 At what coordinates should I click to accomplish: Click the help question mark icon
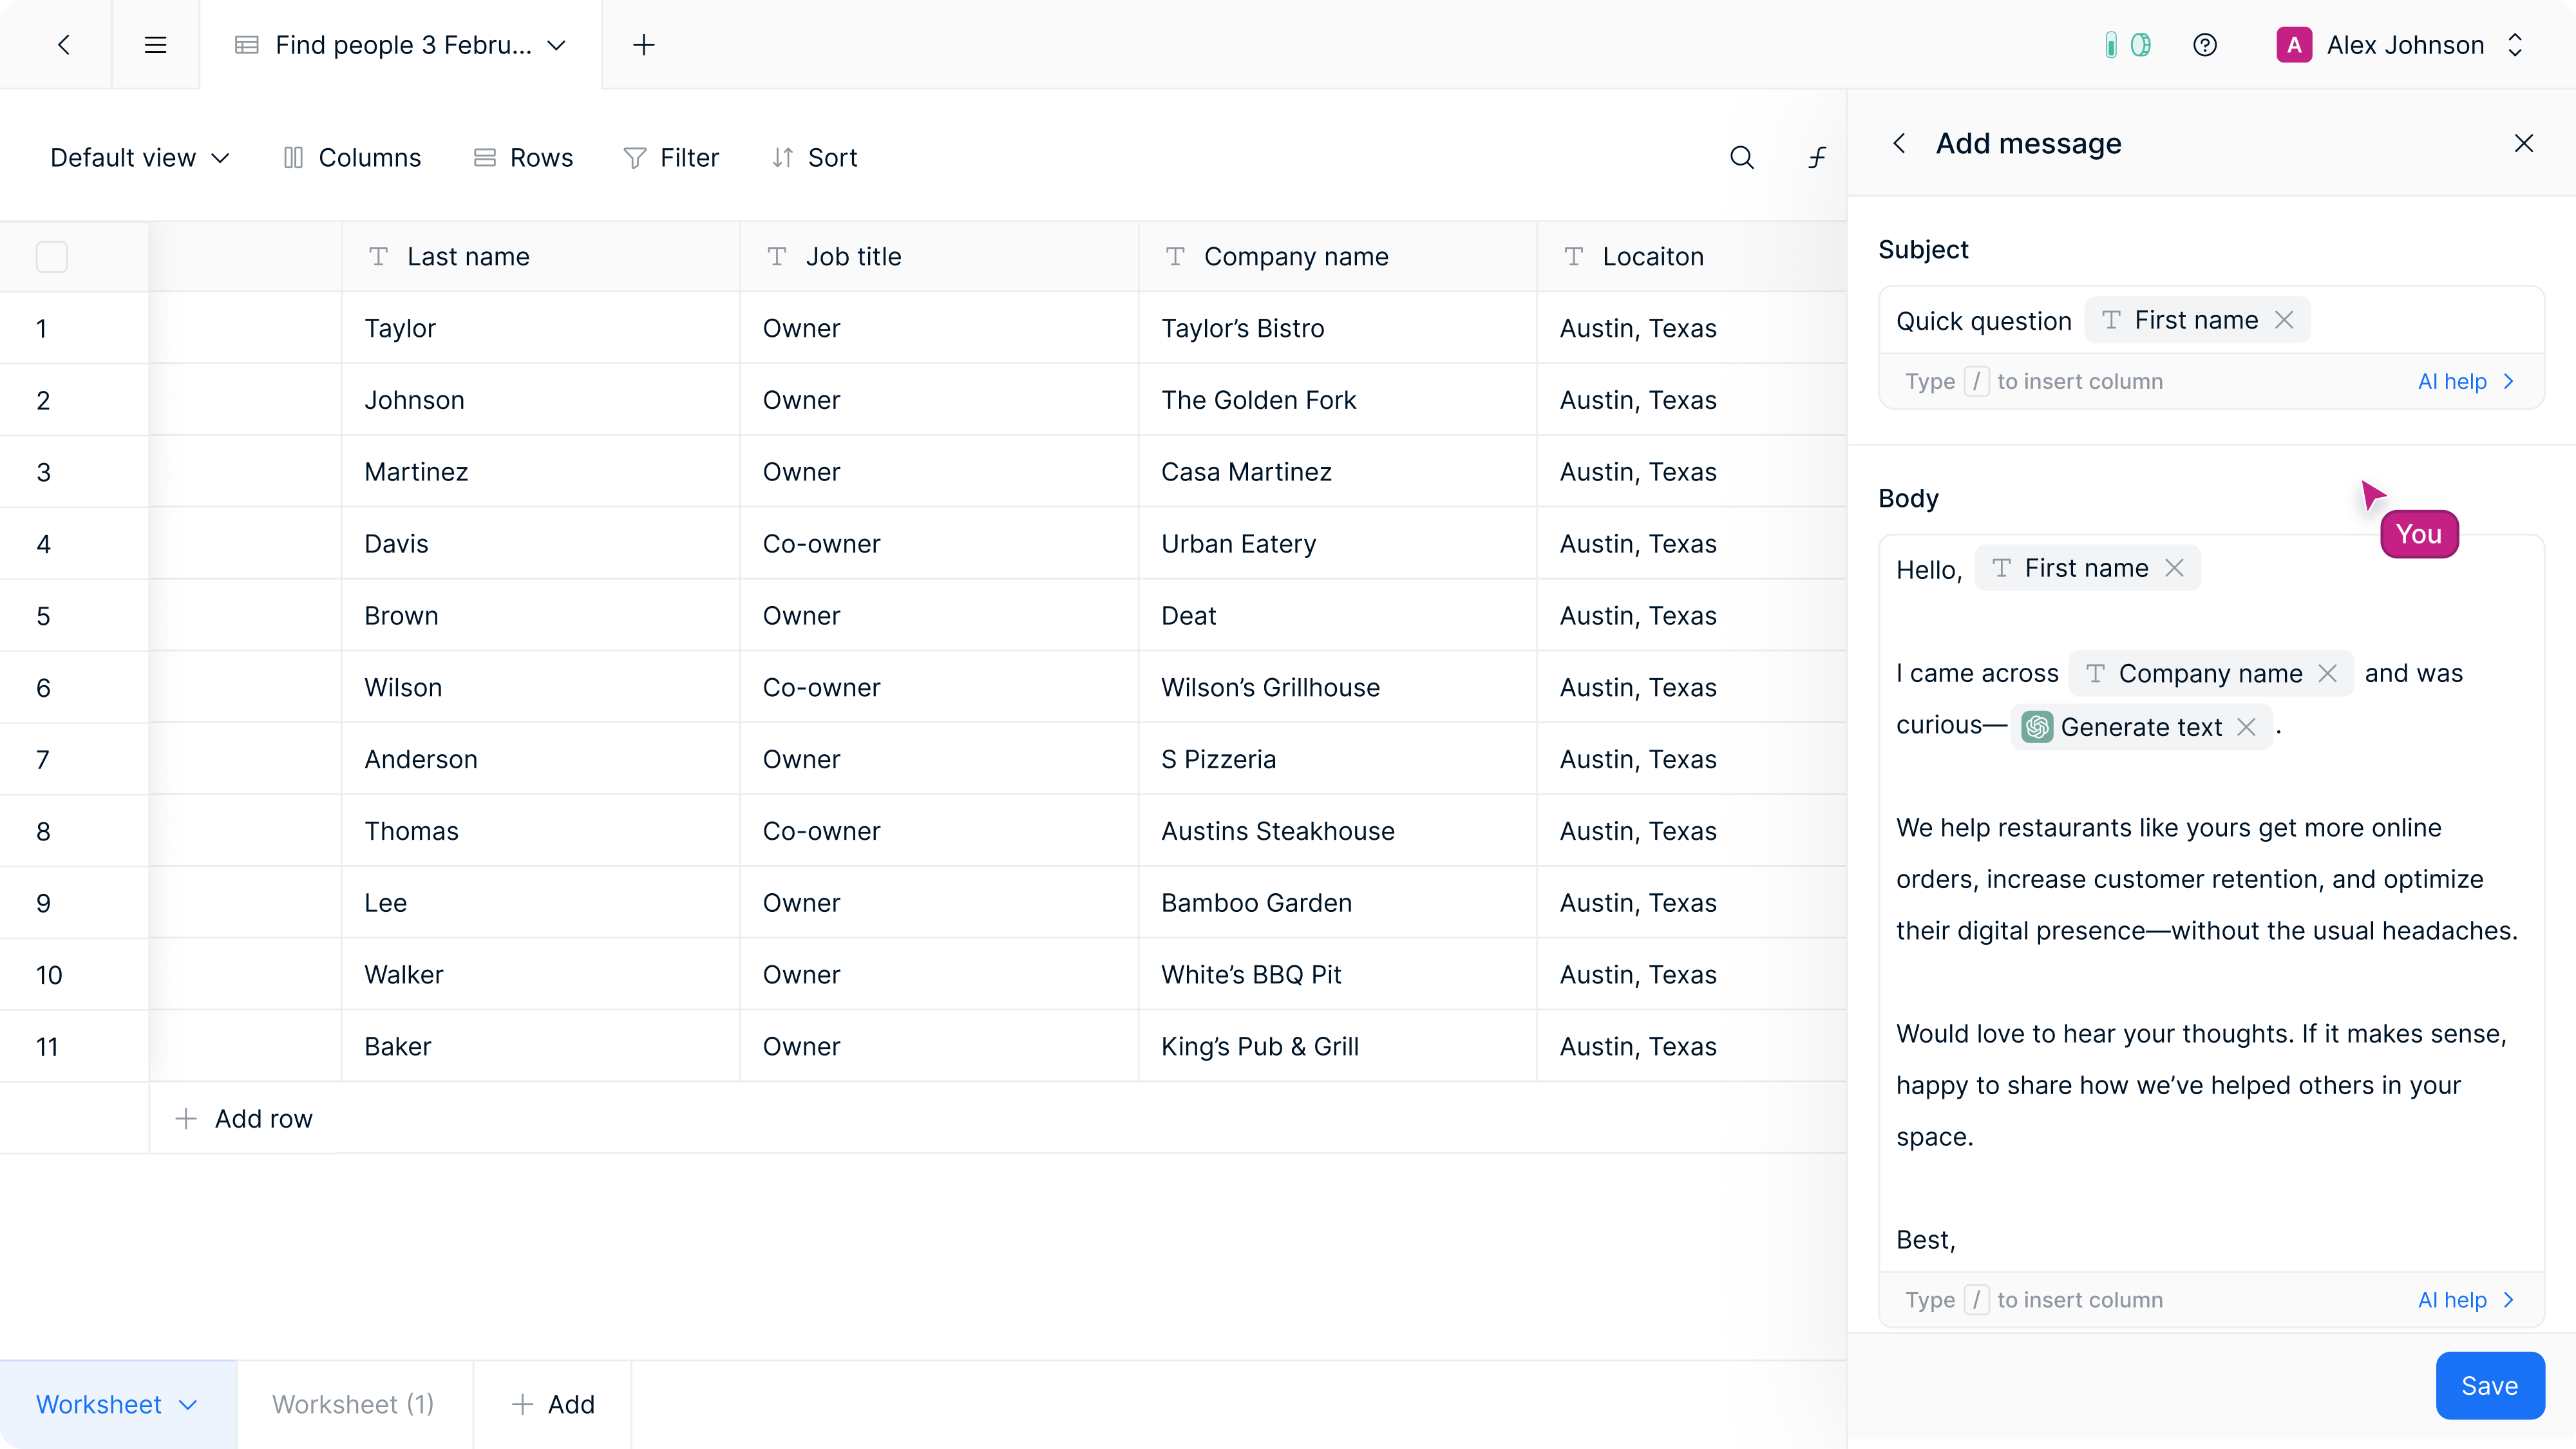point(2204,45)
